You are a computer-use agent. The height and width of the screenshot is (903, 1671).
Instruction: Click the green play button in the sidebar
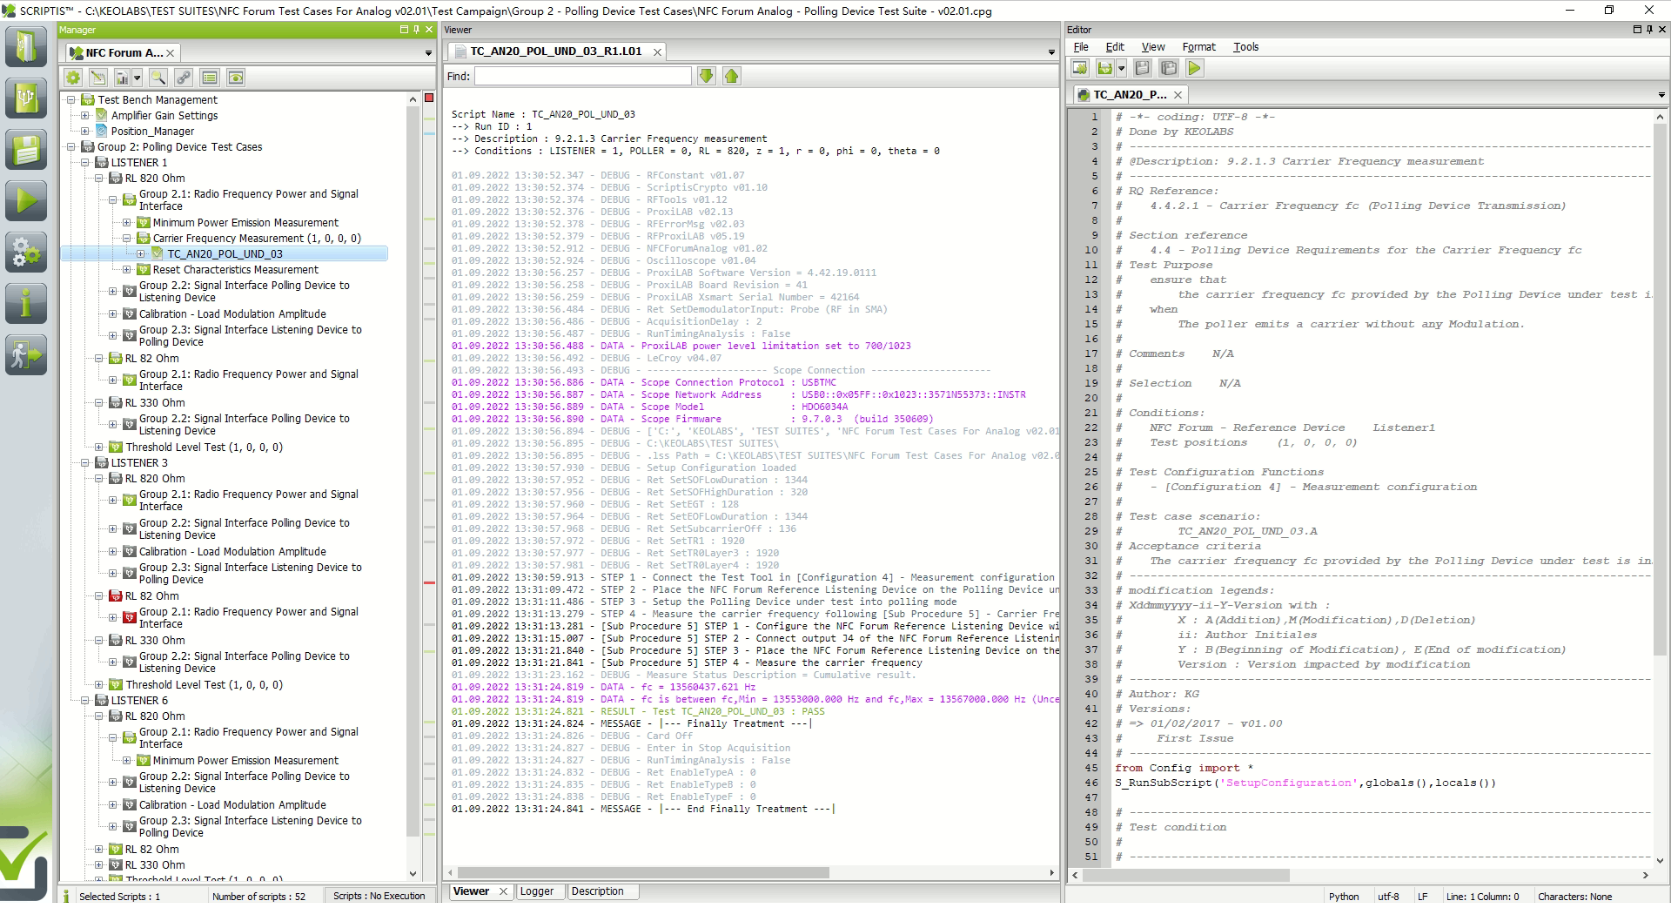click(x=26, y=201)
